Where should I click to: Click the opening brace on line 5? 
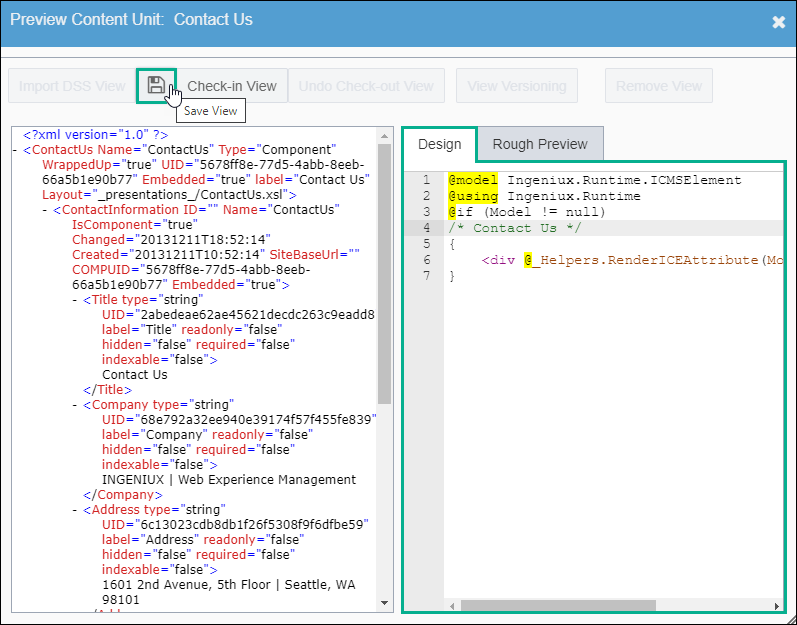[x=452, y=244]
